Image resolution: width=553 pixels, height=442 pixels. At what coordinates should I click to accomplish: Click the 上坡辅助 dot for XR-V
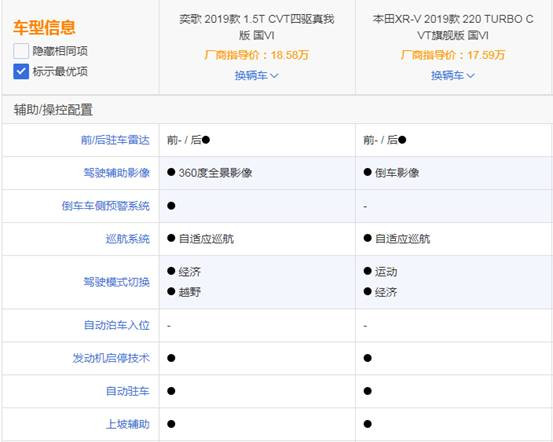pyautogui.click(x=367, y=424)
